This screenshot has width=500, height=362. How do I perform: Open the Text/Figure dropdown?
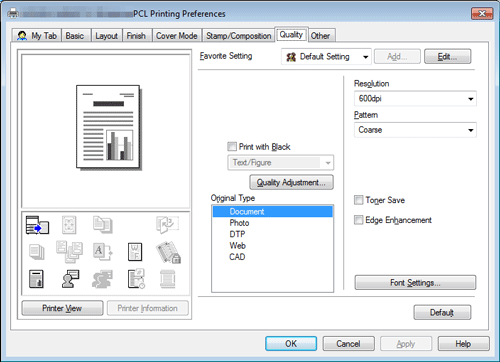tap(280, 163)
